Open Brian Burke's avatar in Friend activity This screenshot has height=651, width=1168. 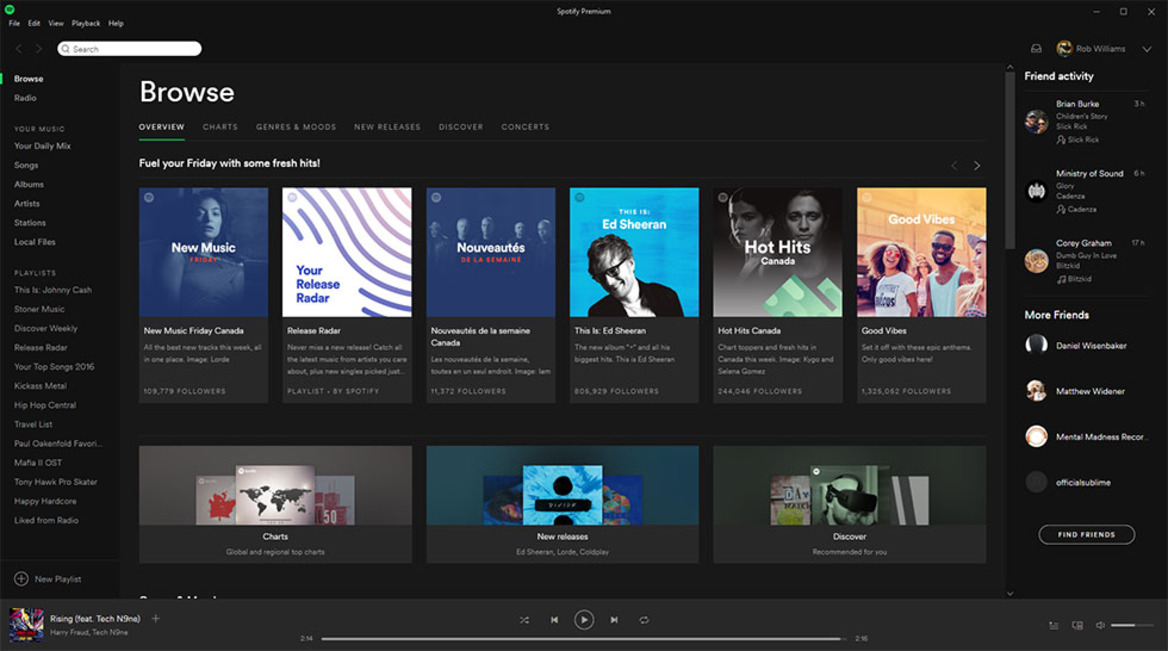(1036, 121)
